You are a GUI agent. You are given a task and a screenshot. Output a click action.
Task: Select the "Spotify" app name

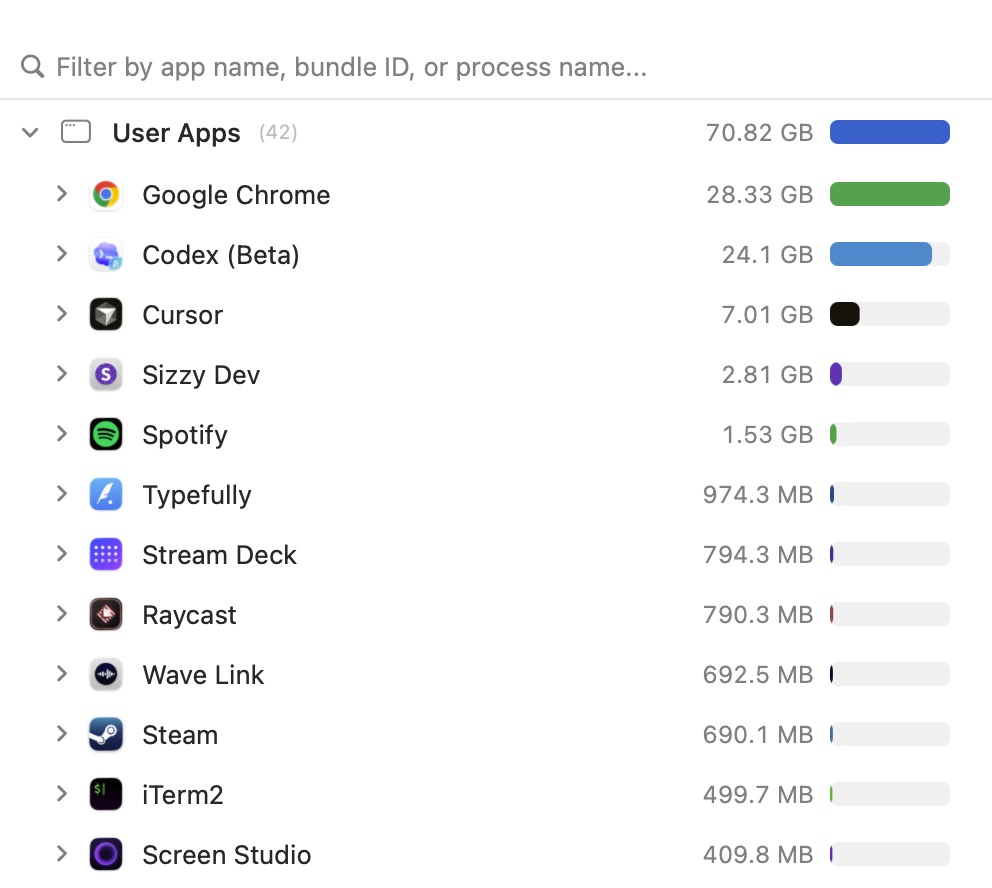click(x=185, y=435)
